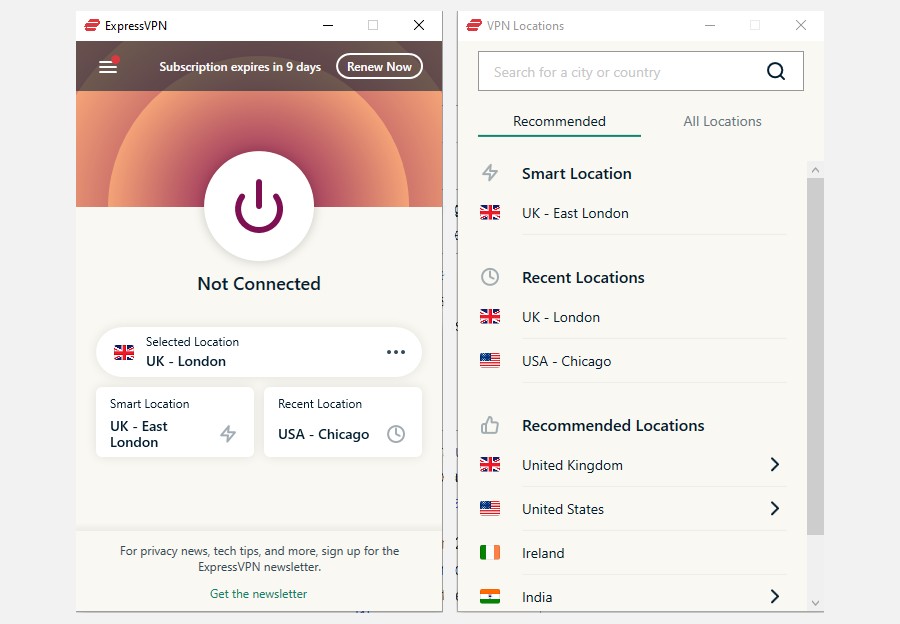Click the magnifying glass search icon
Screen dimensions: 900x624
pos(775,71)
